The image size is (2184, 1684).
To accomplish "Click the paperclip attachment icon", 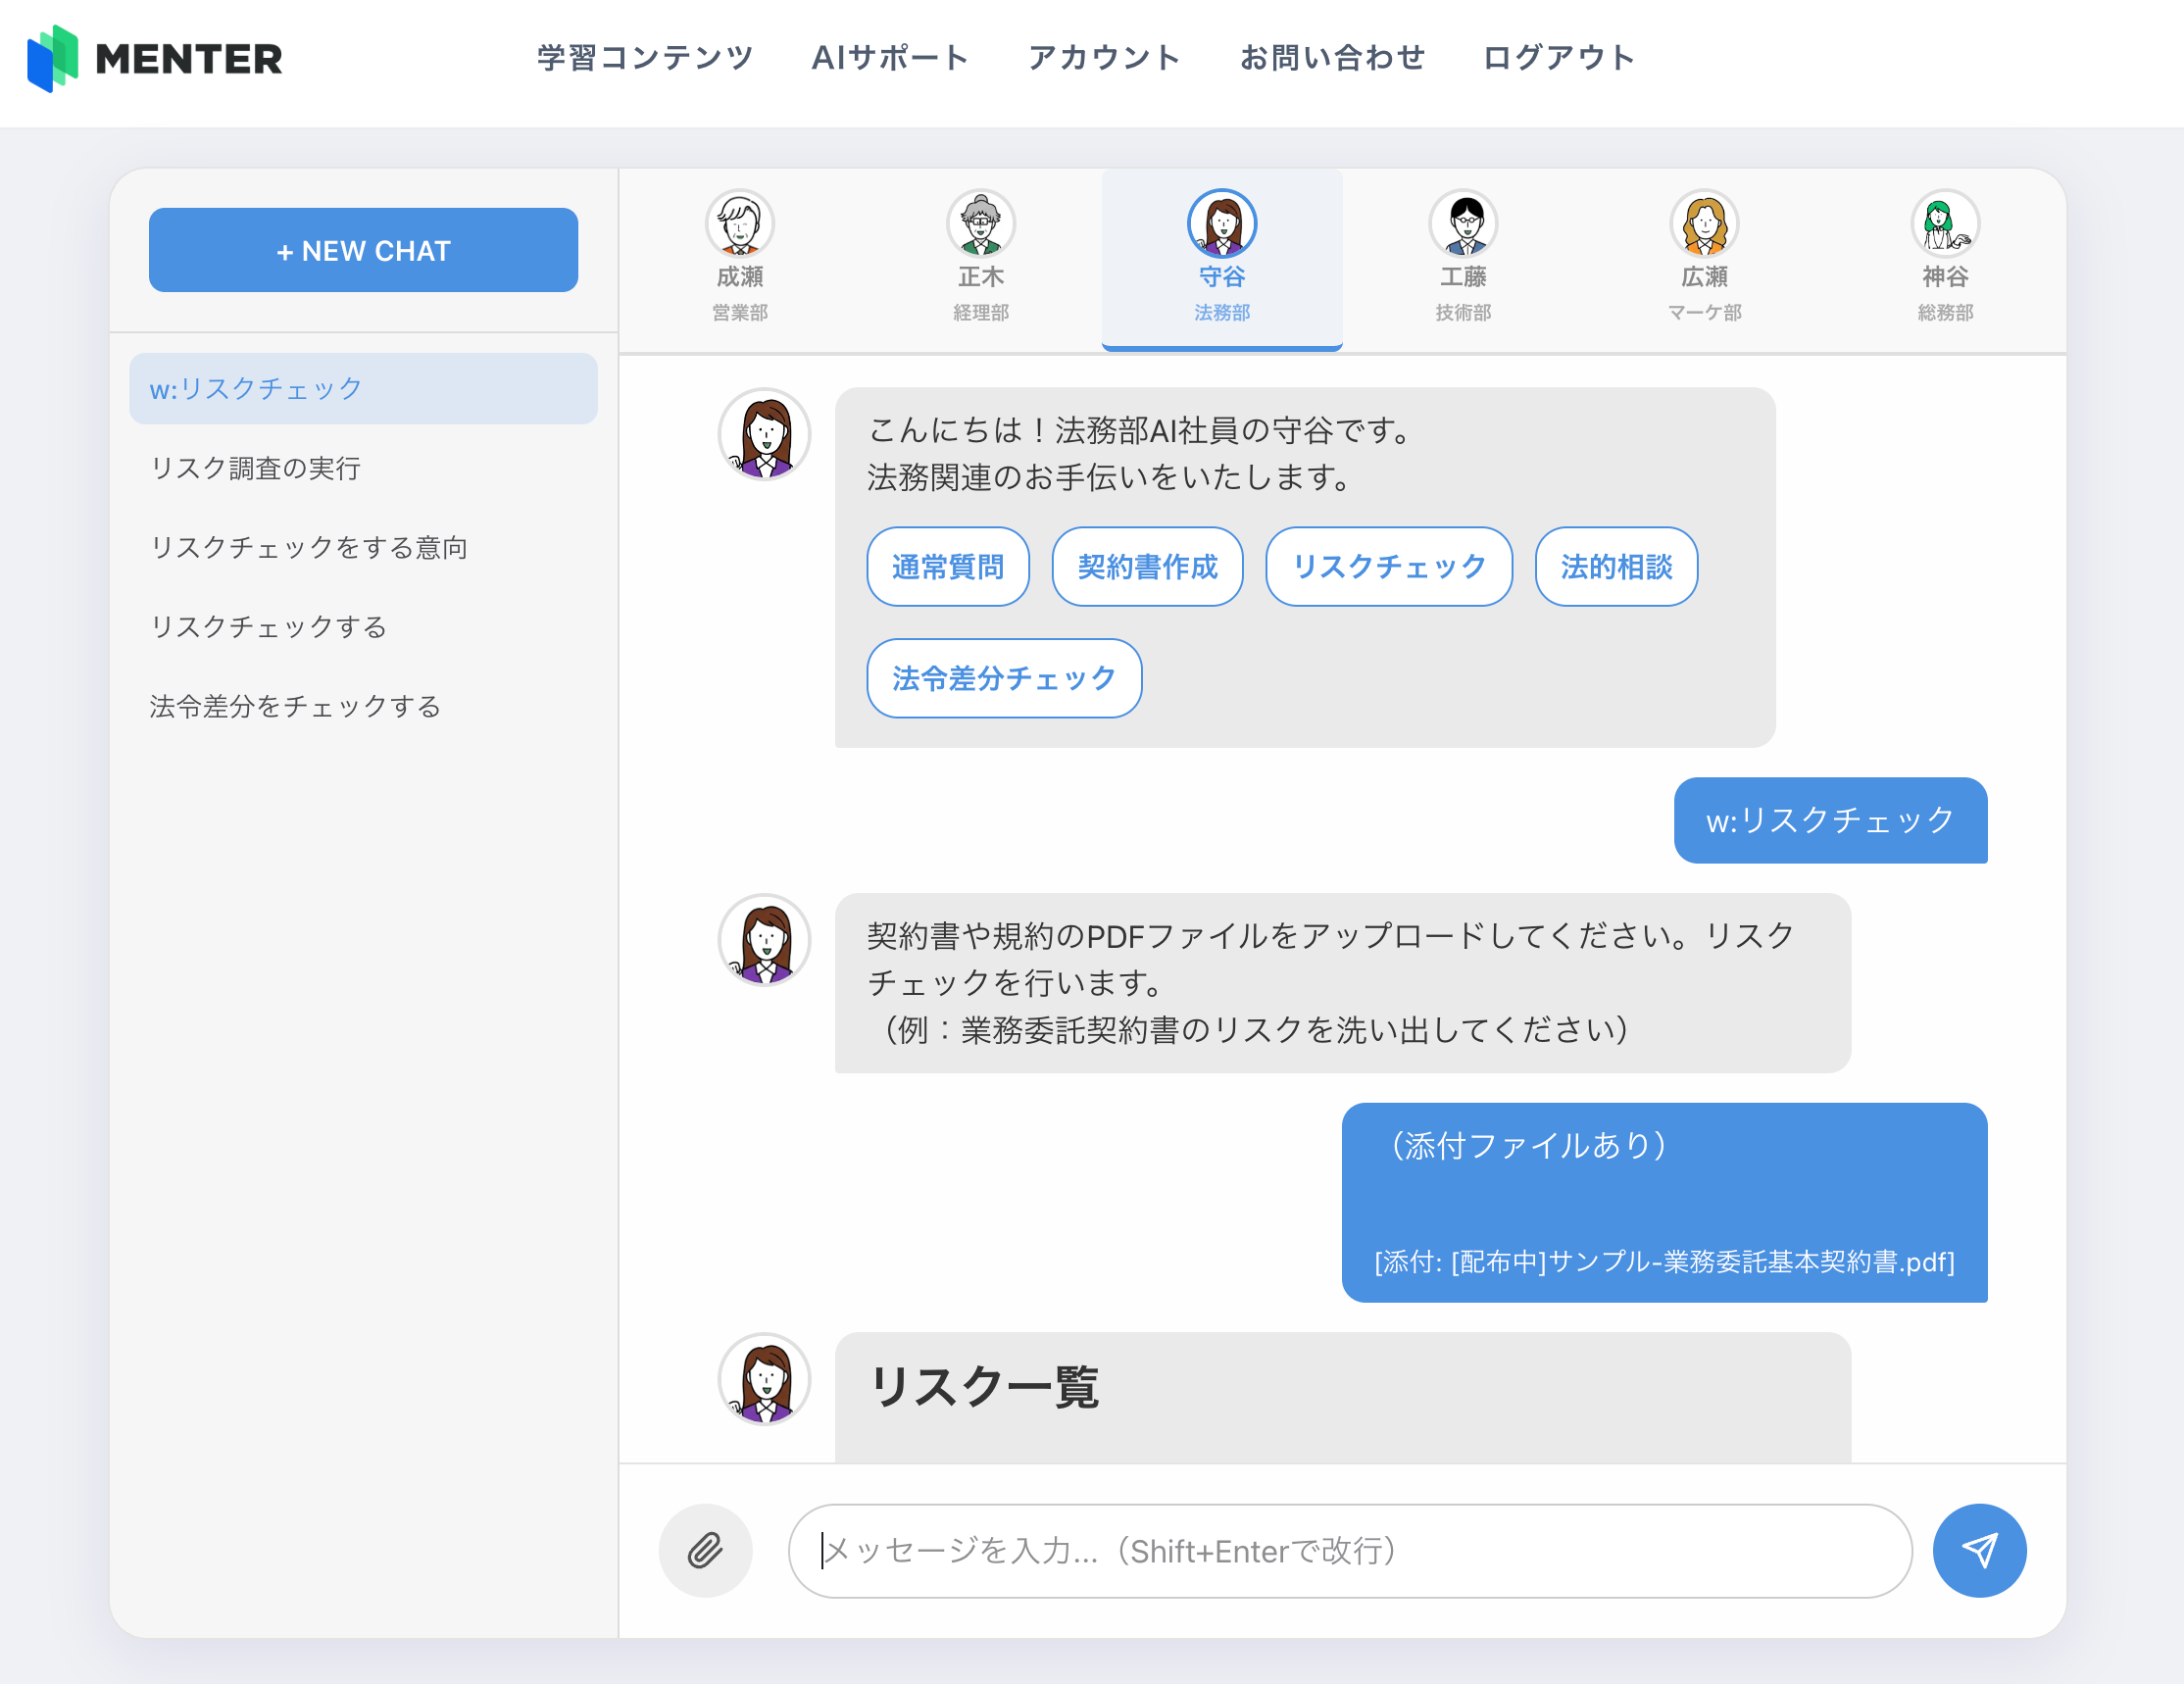I will (x=705, y=1550).
